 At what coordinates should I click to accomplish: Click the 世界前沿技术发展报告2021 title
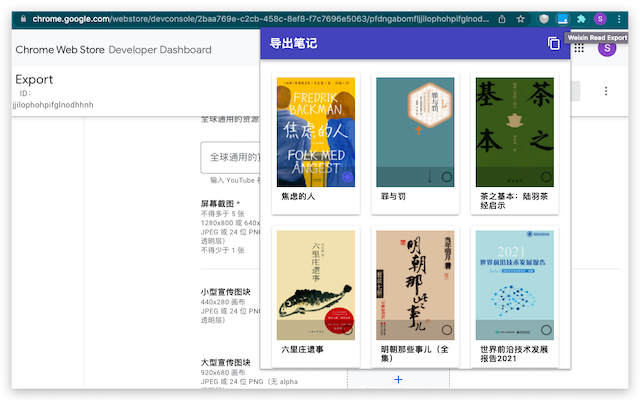coord(514,354)
